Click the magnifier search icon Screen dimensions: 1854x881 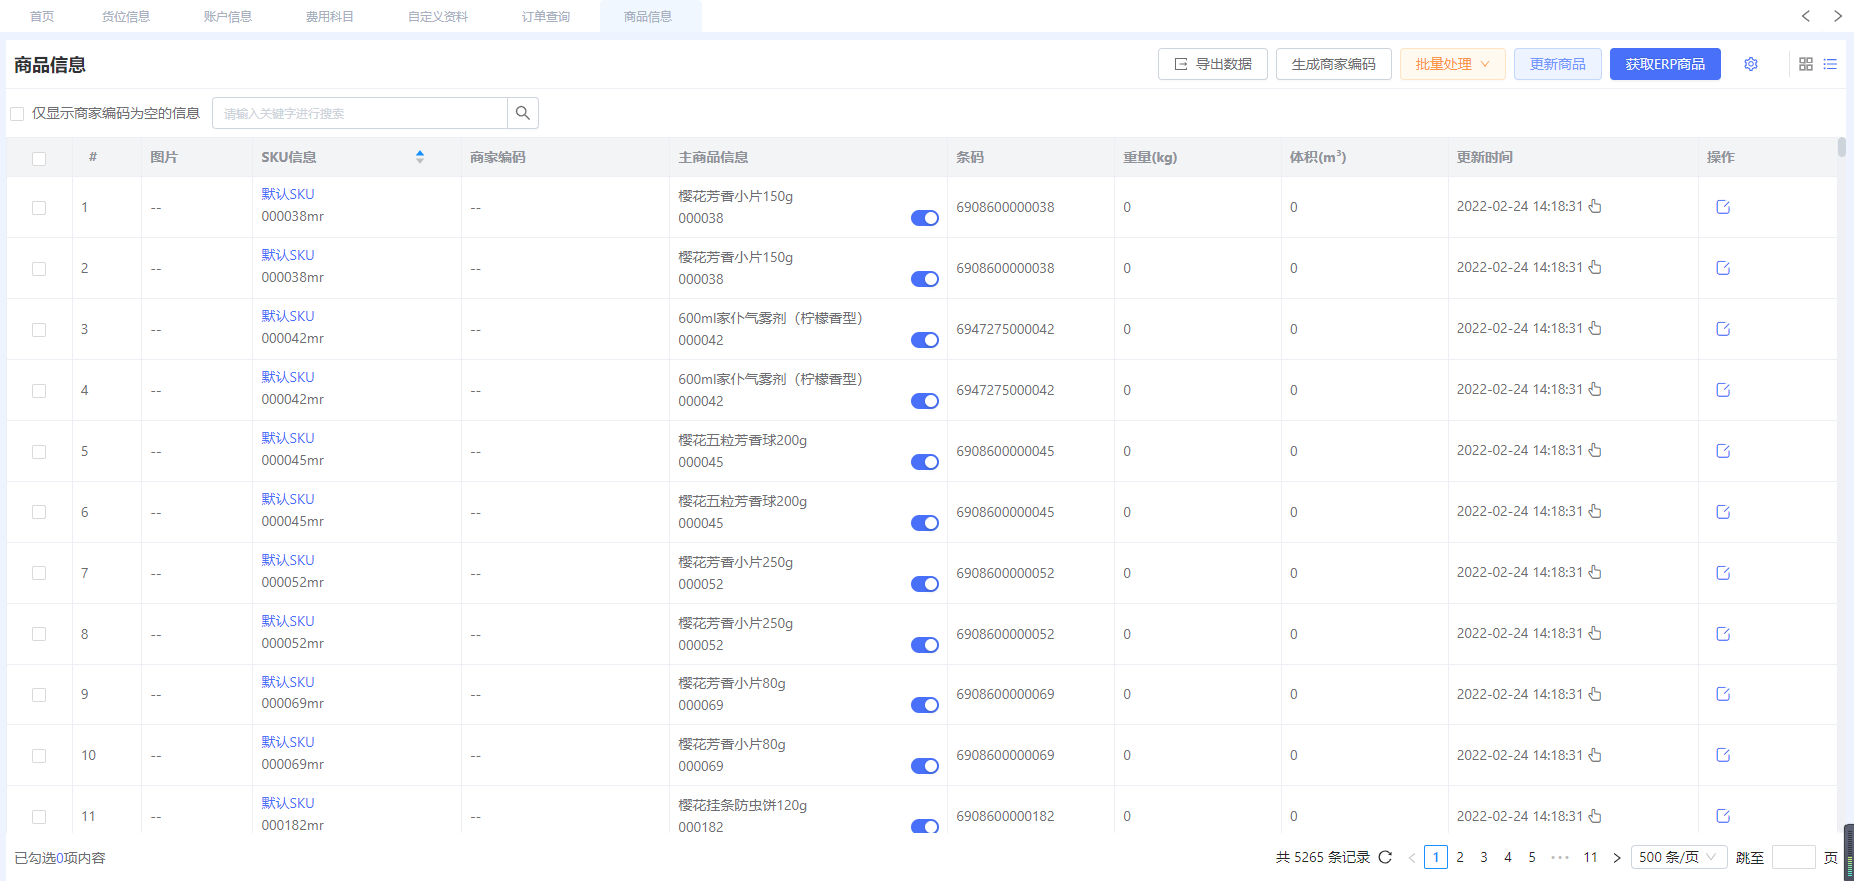point(523,113)
